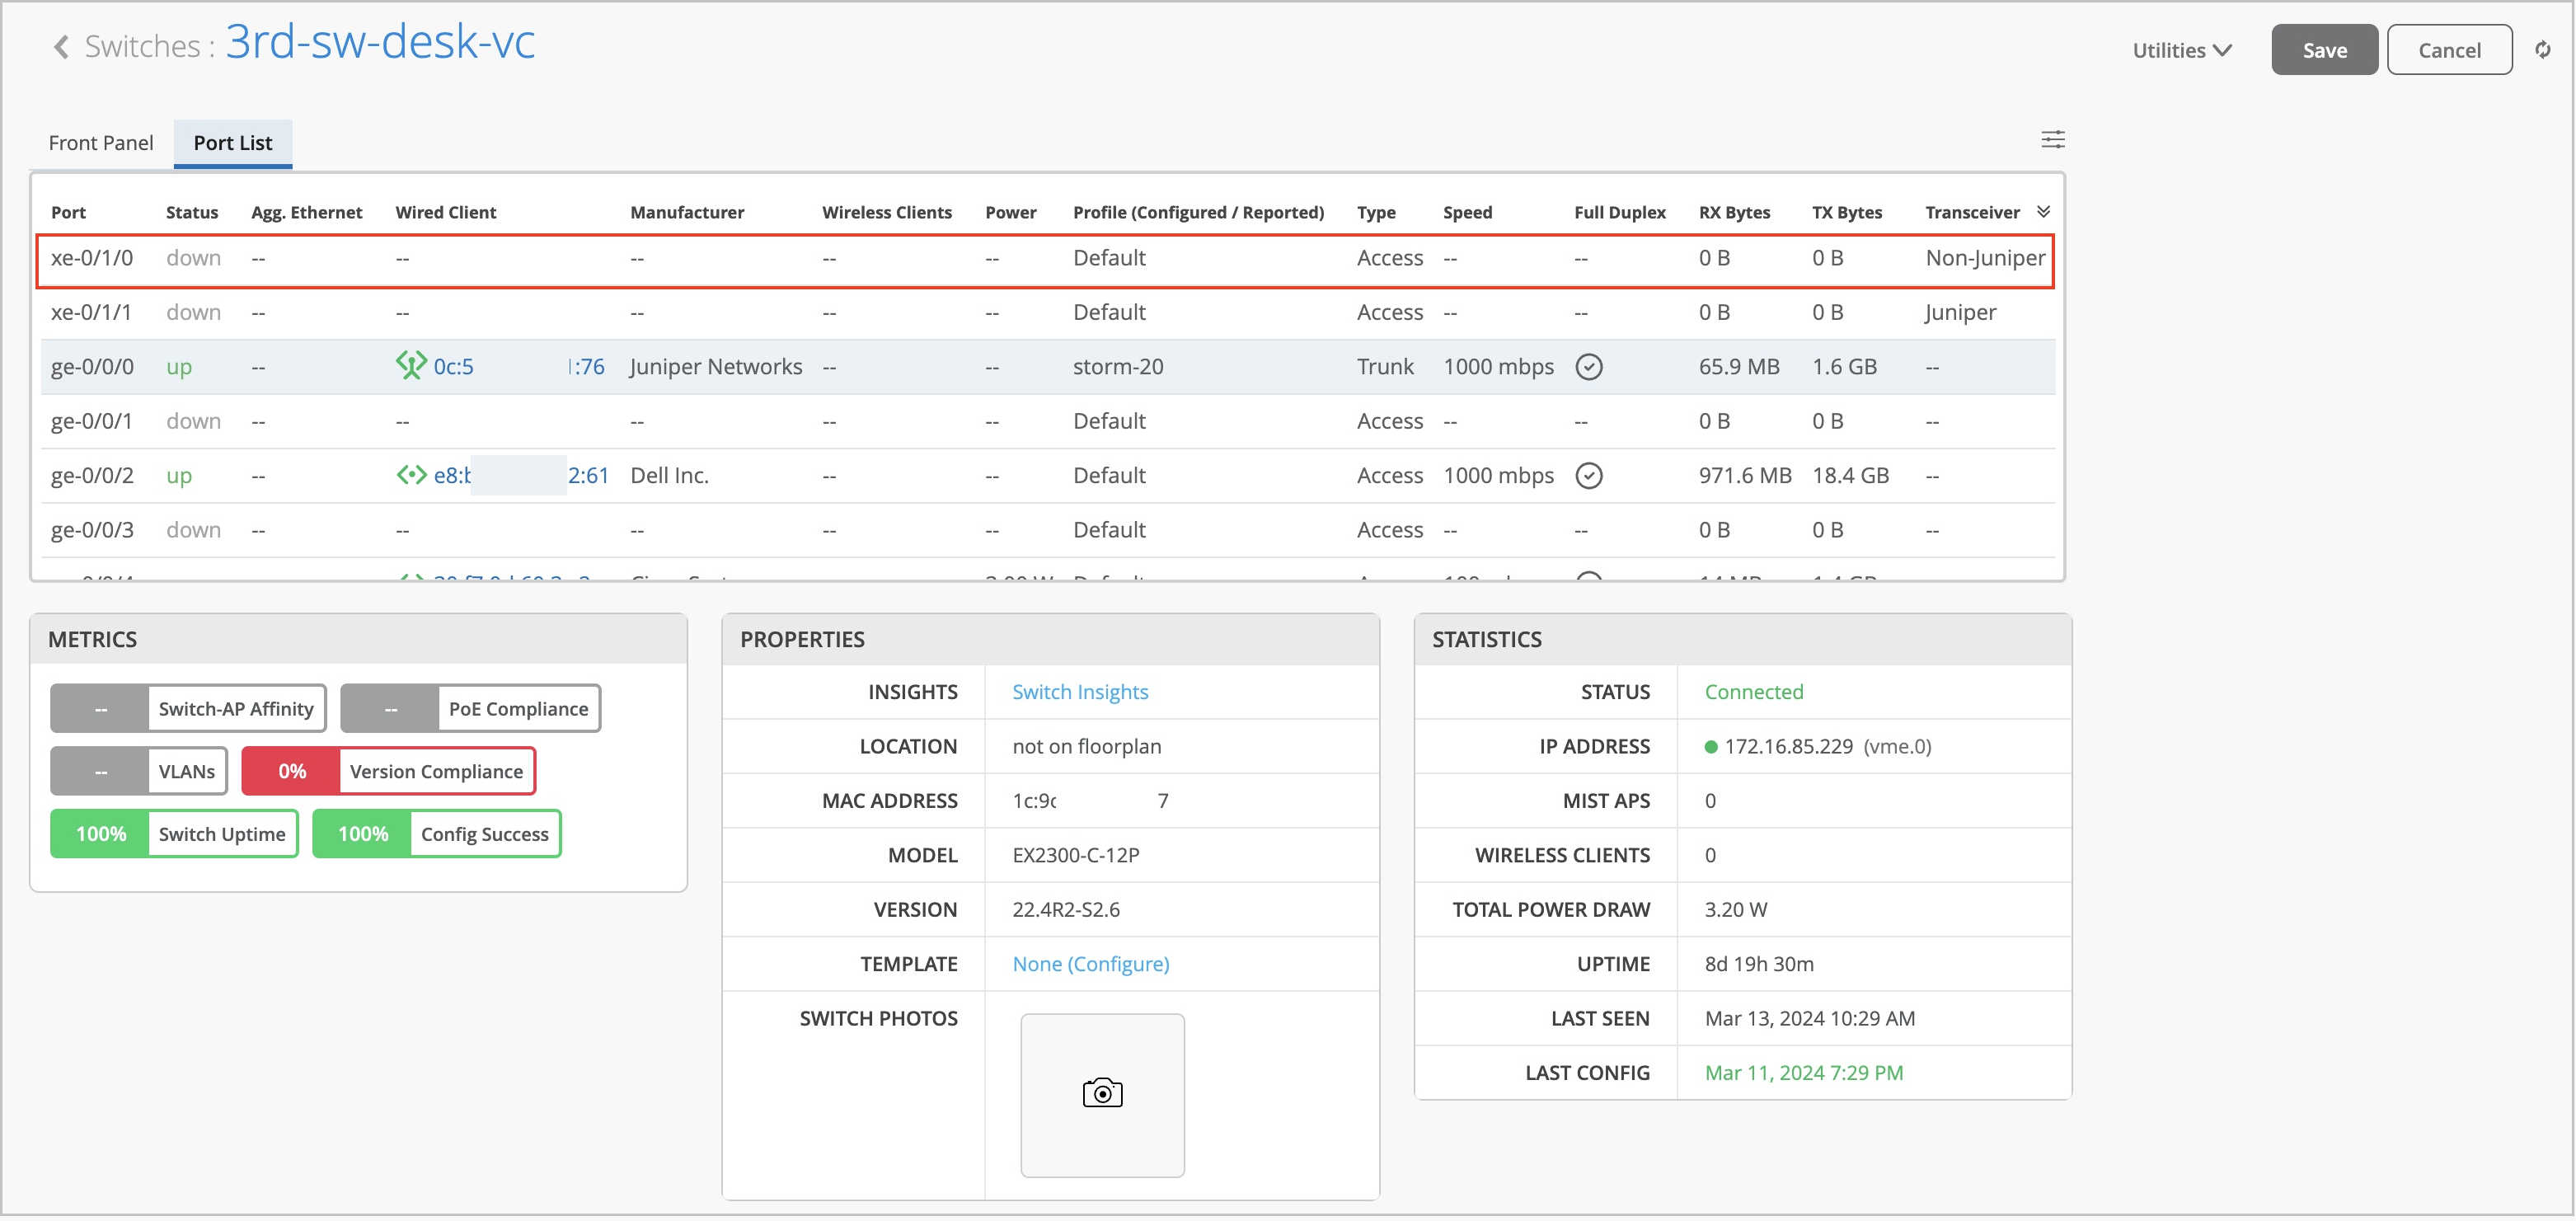Image resolution: width=2576 pixels, height=1221 pixels.
Task: Click full duplex checkmark on ge-0/0/0 row
Action: point(1588,367)
